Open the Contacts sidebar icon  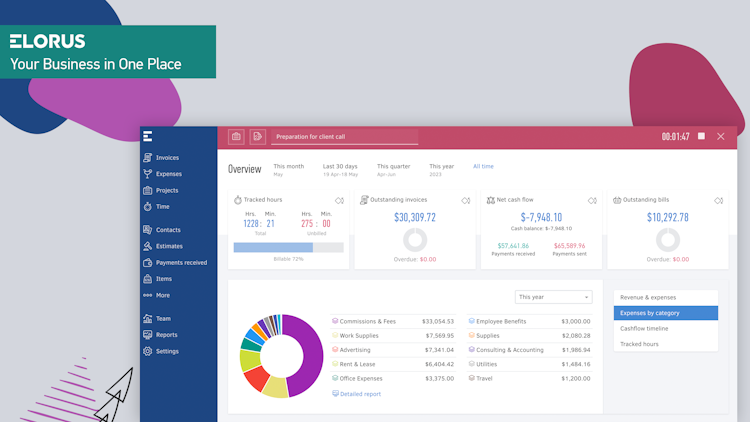[x=148, y=230]
